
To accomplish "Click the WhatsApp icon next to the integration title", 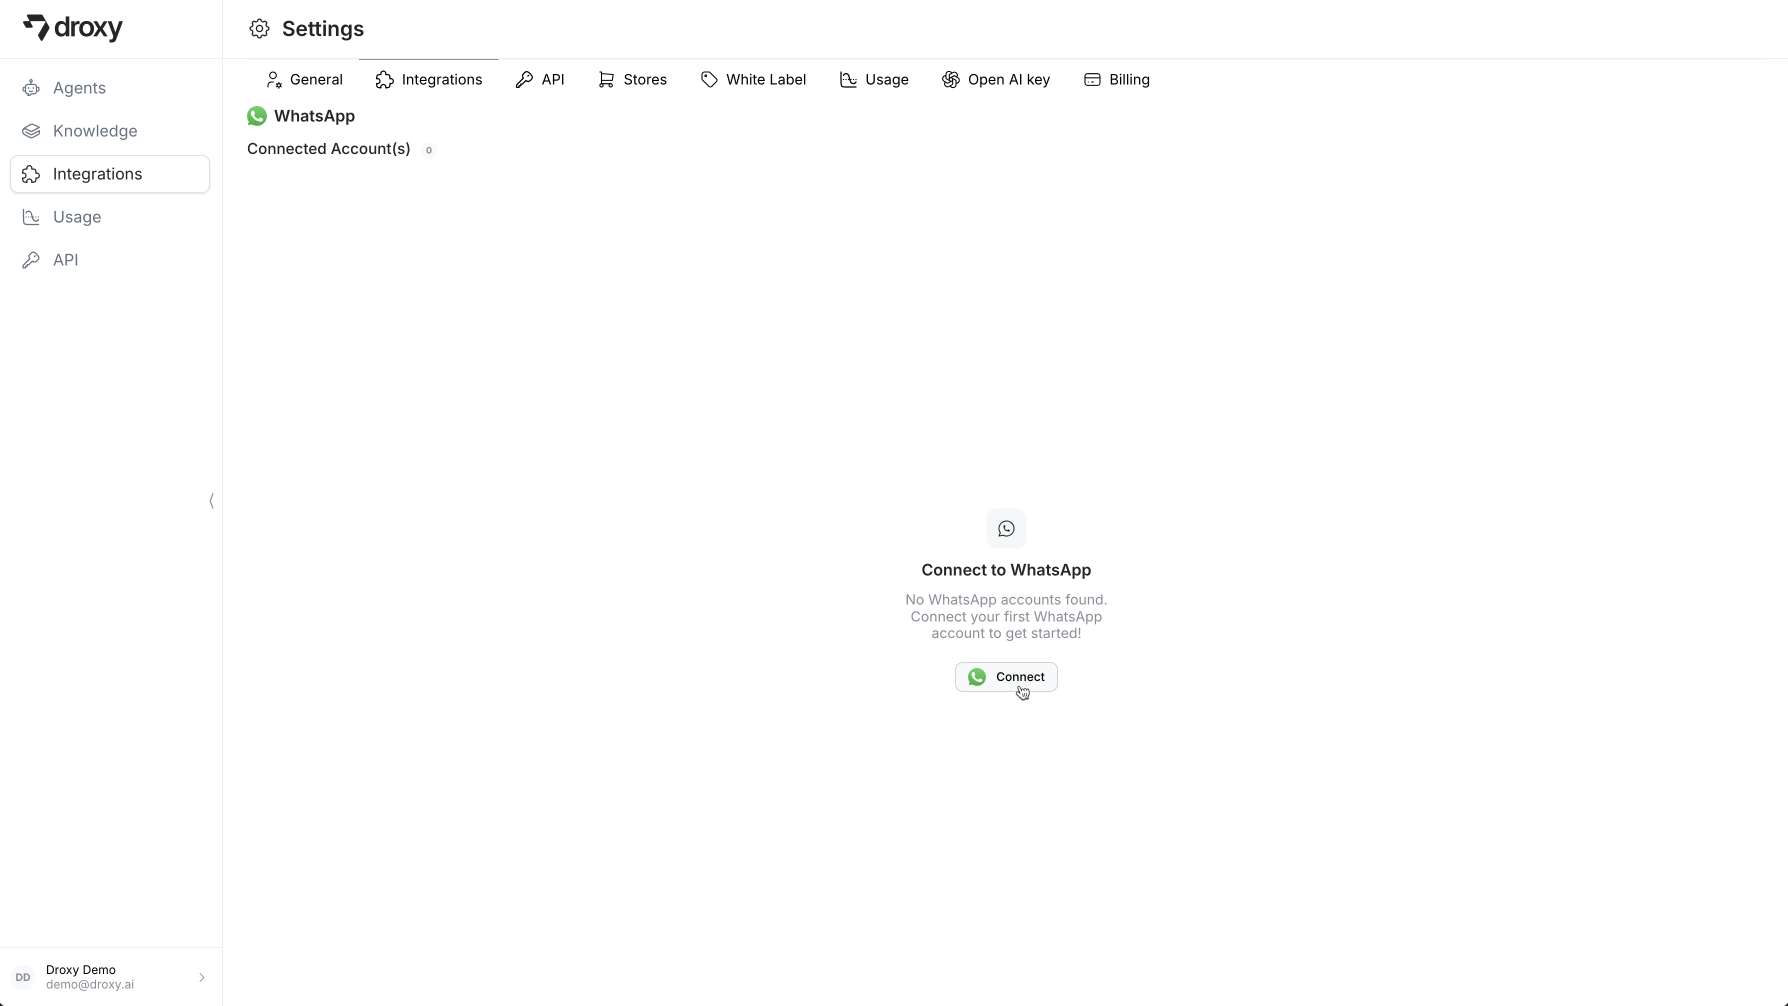I will pyautogui.click(x=257, y=116).
